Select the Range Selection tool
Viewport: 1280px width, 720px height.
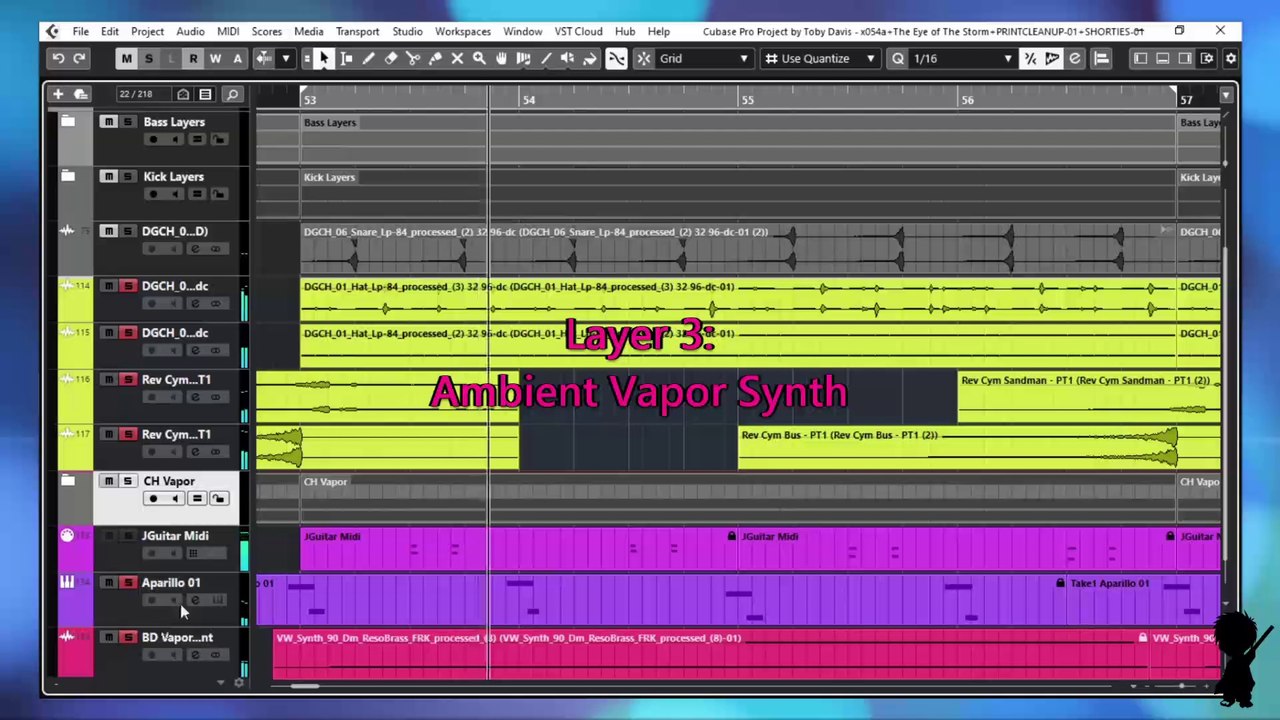[x=346, y=59]
